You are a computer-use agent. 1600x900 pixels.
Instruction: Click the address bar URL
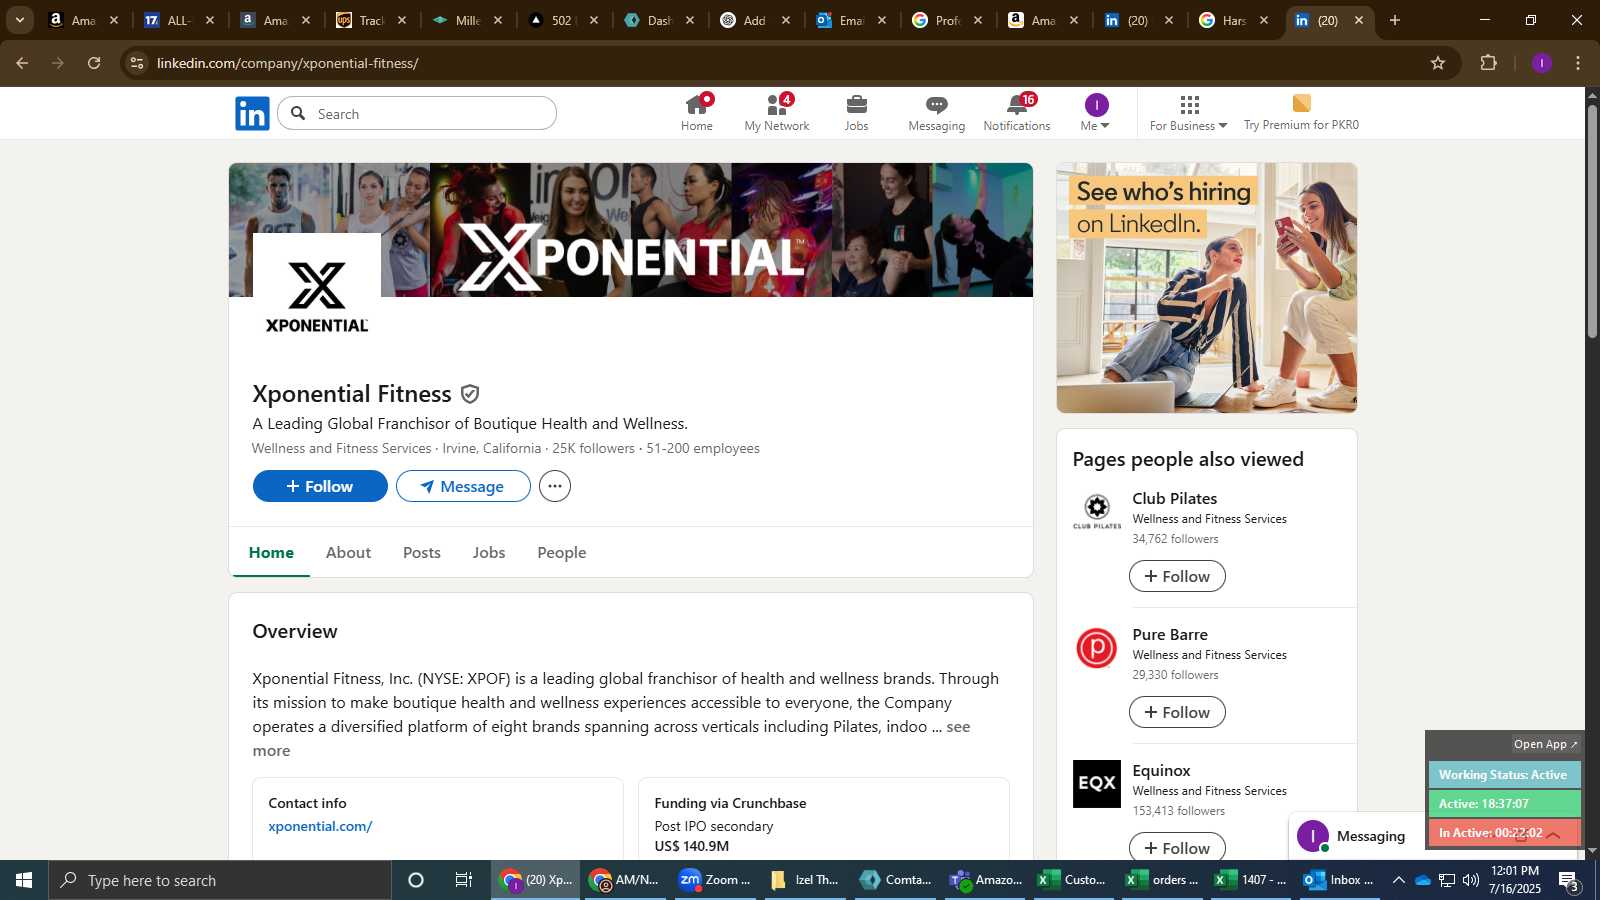tap(287, 63)
